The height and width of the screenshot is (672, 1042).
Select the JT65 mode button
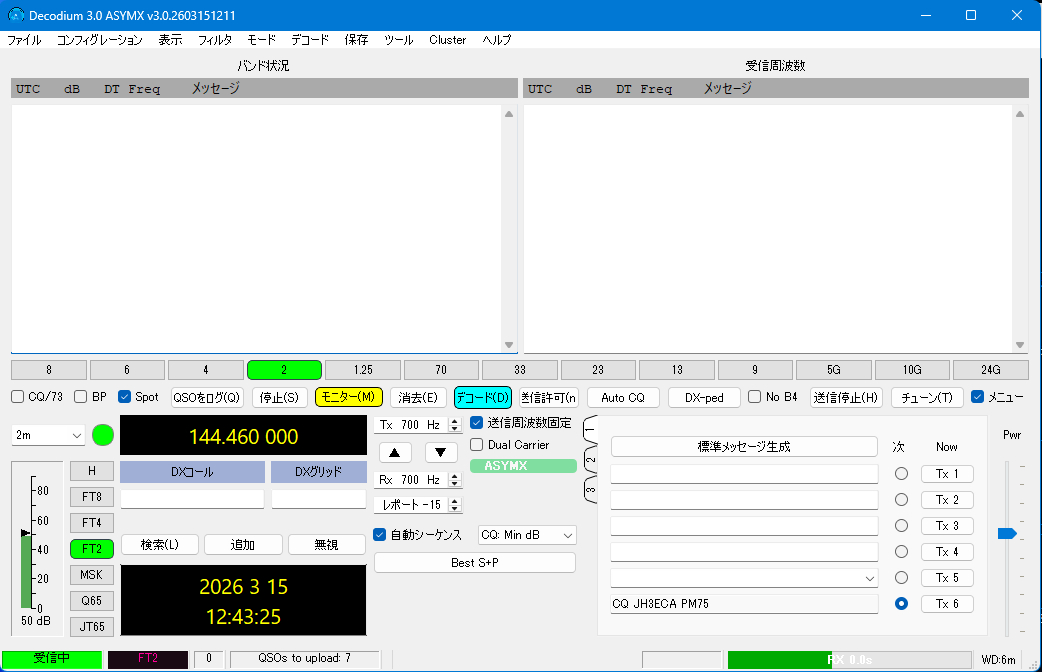coord(92,627)
